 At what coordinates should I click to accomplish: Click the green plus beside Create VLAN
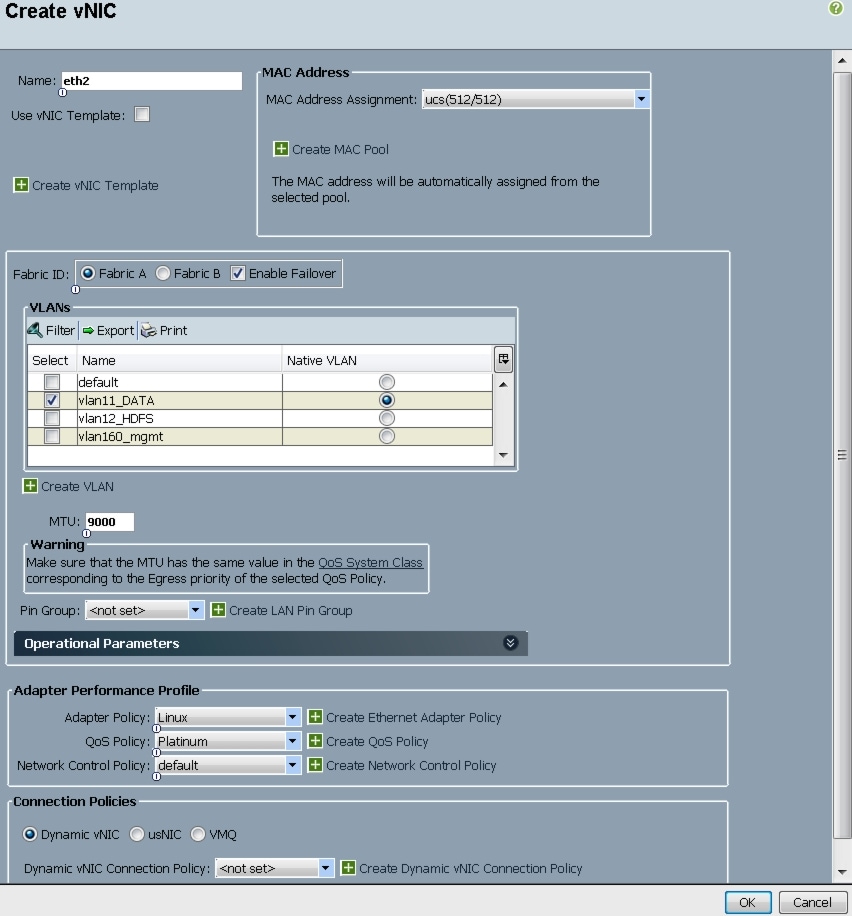[x=30, y=486]
